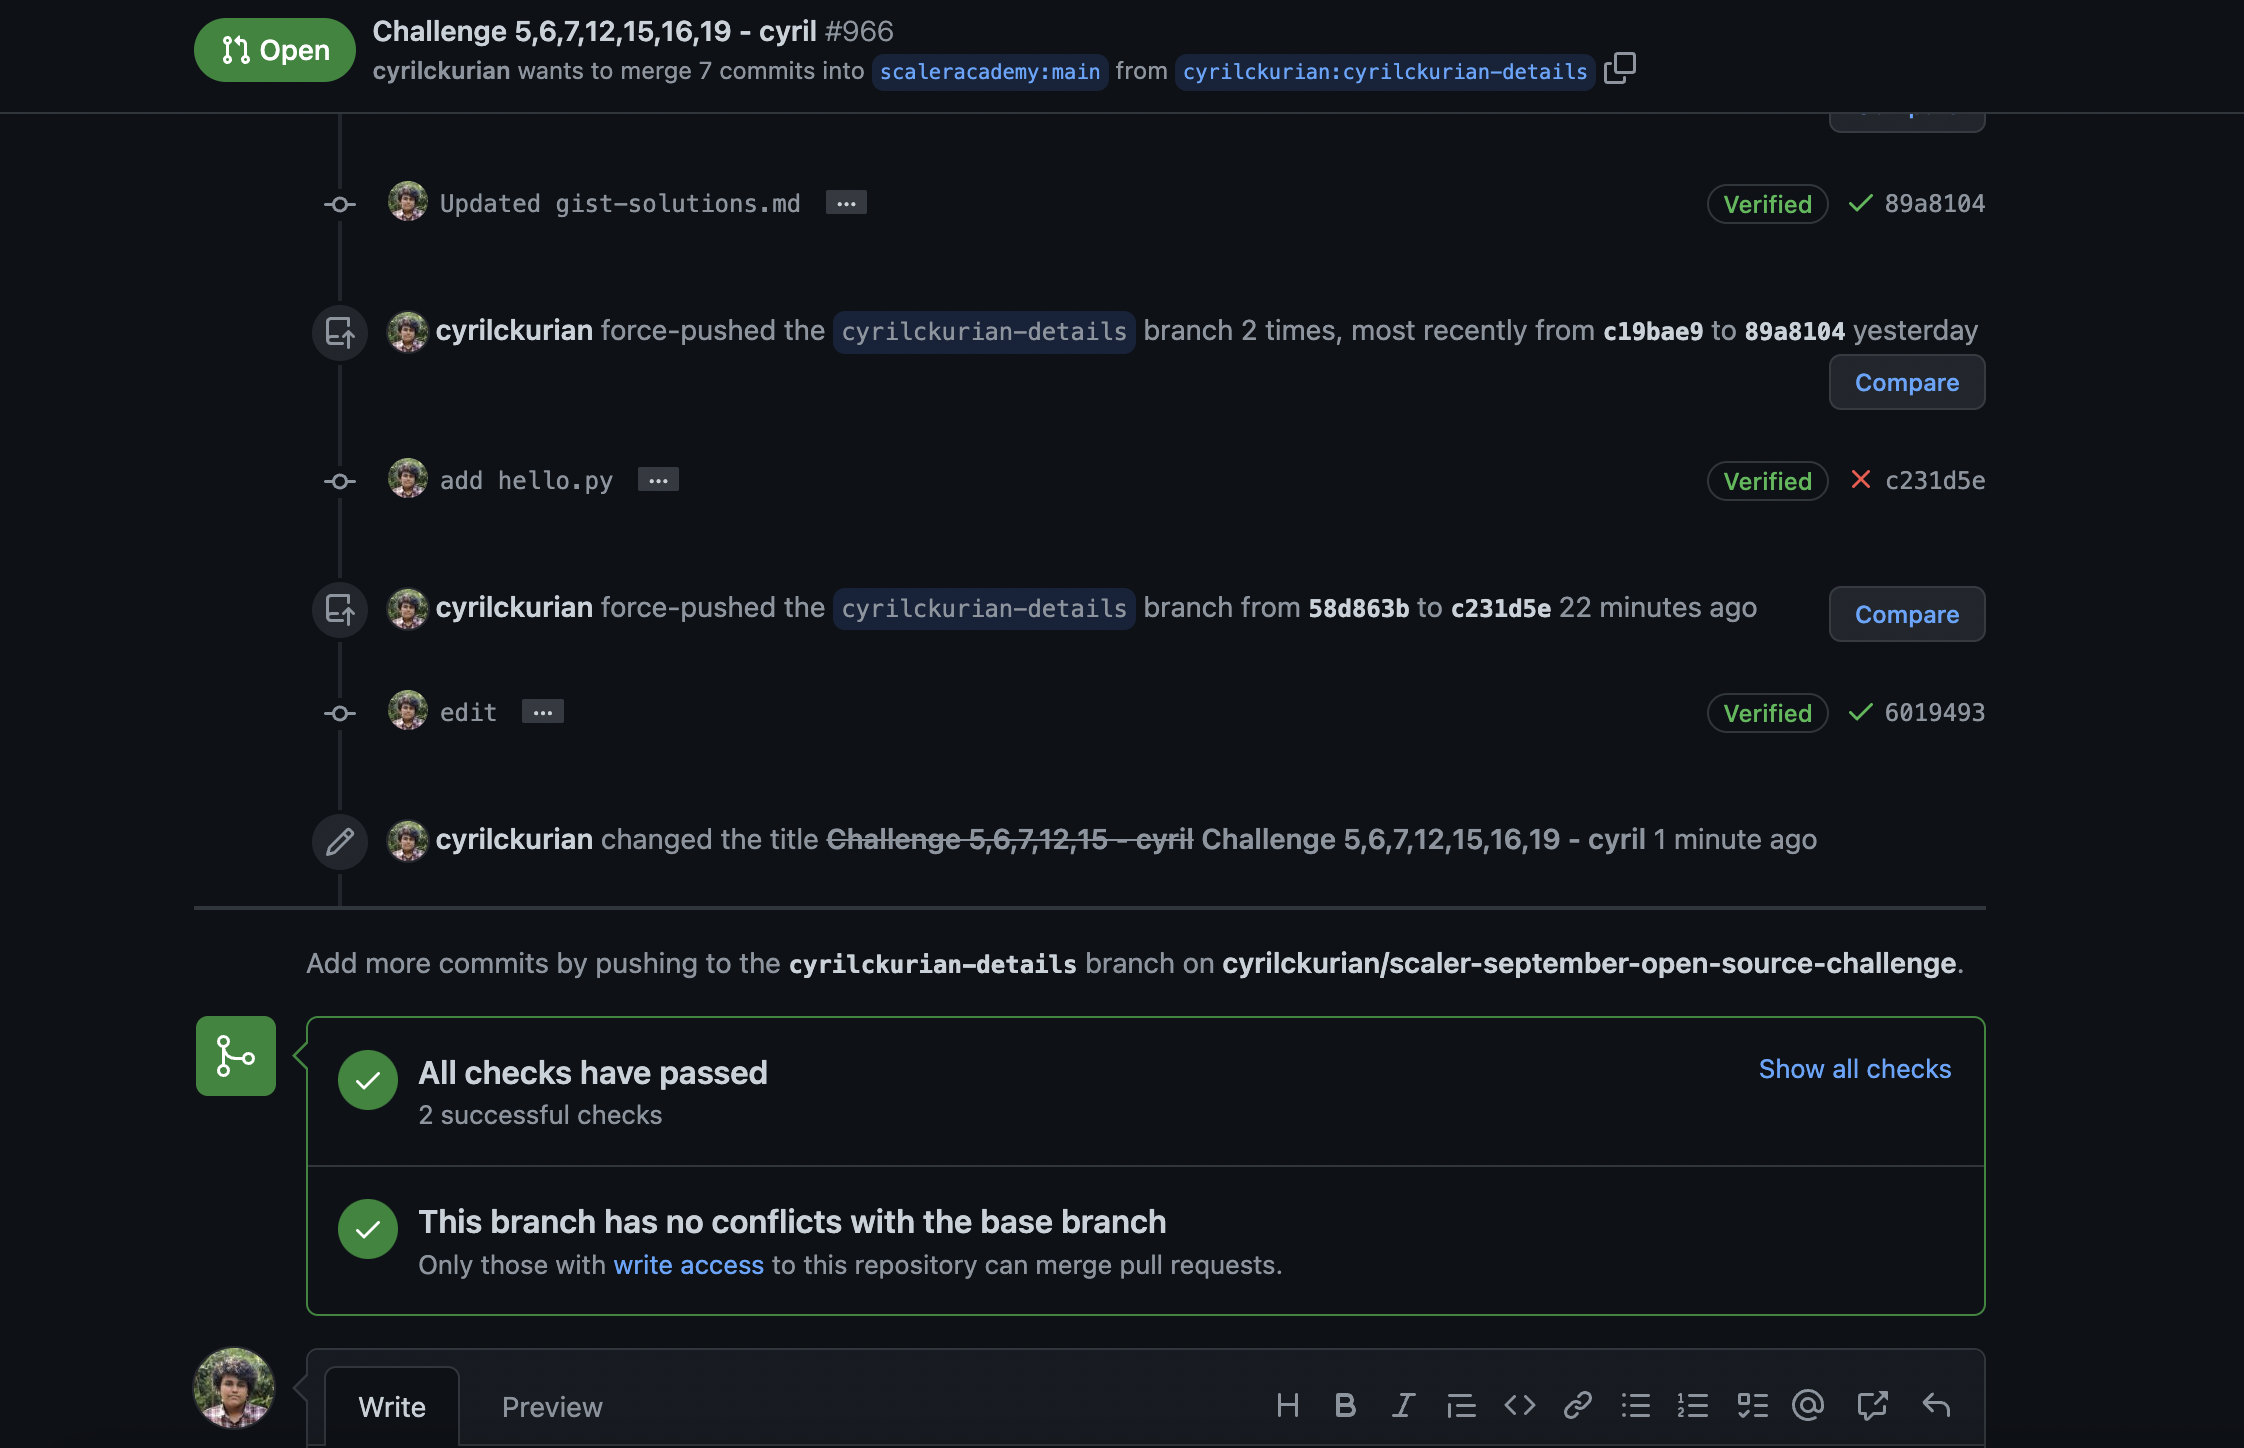Screen dimensions: 2244x1448
Task: Open Show all checks
Action: pos(1853,1069)
